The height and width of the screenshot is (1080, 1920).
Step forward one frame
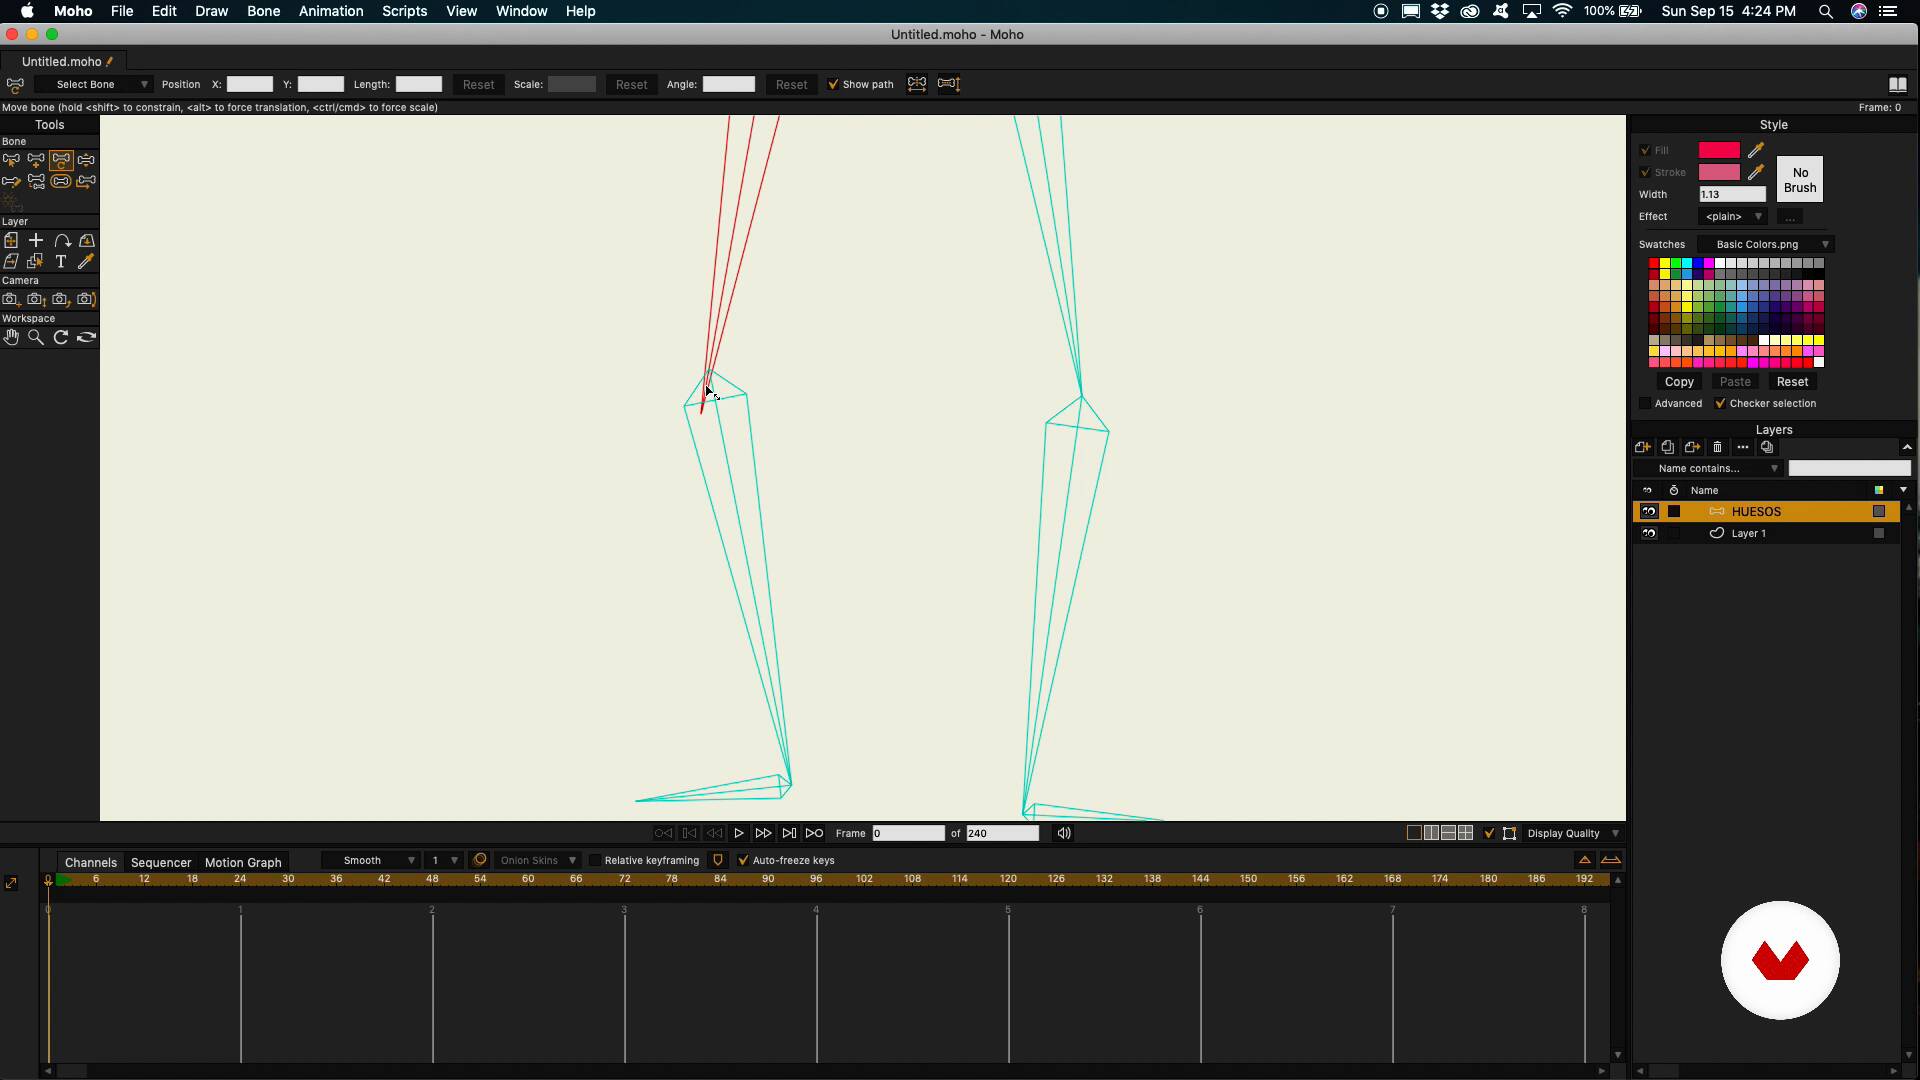coord(764,833)
